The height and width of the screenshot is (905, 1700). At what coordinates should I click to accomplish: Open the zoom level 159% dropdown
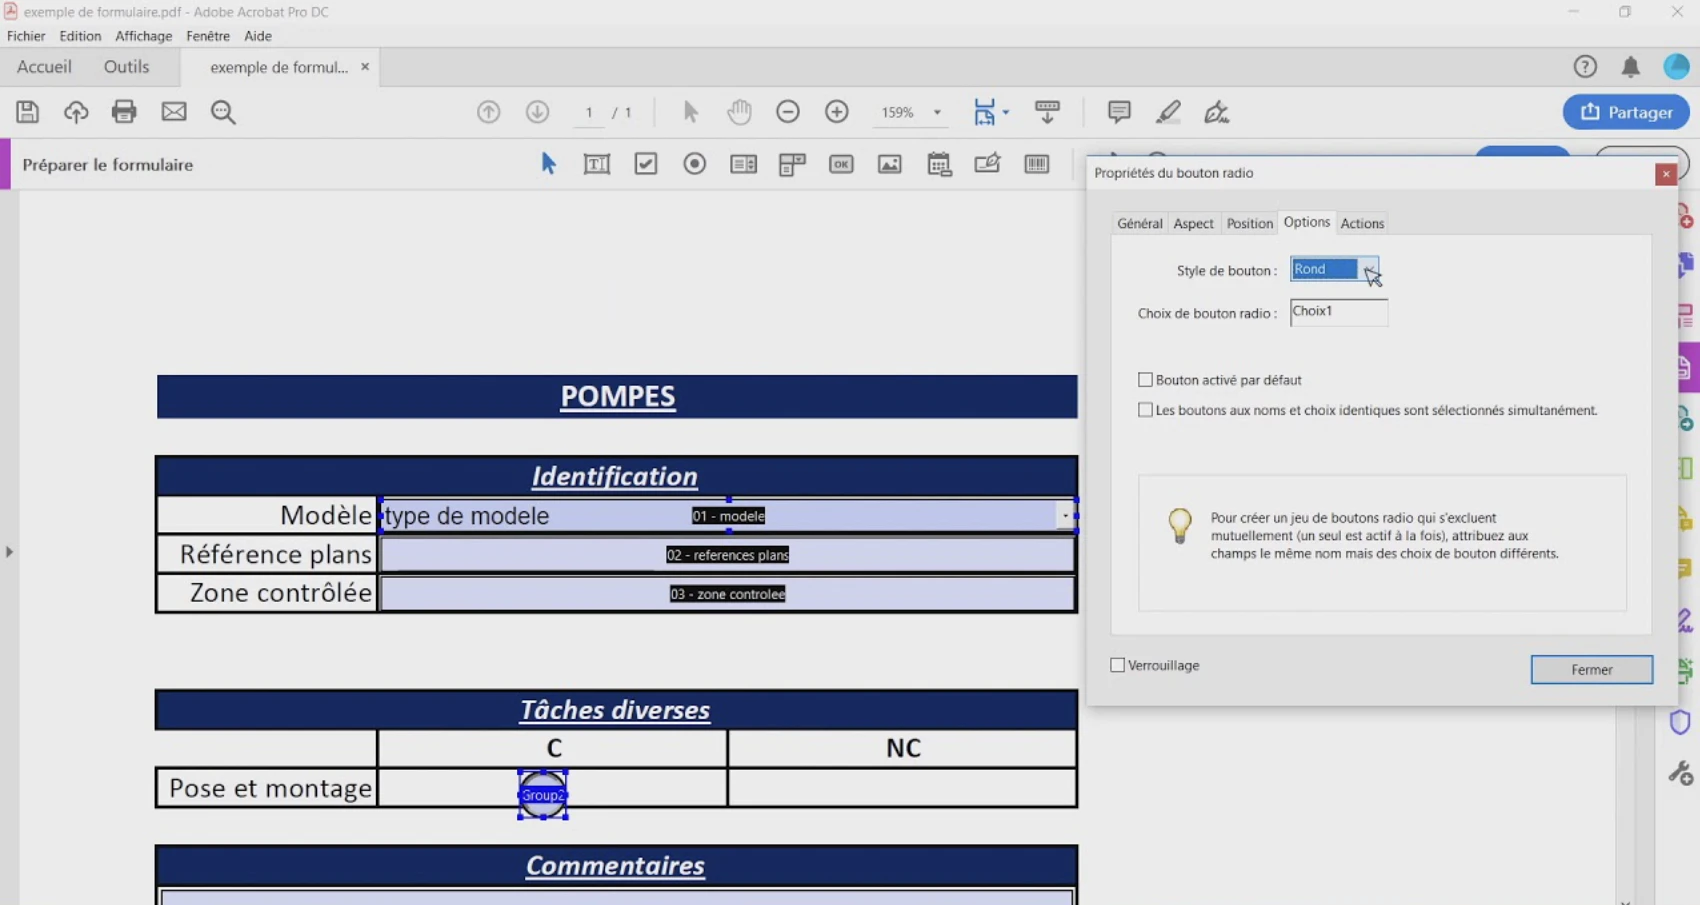pos(937,112)
